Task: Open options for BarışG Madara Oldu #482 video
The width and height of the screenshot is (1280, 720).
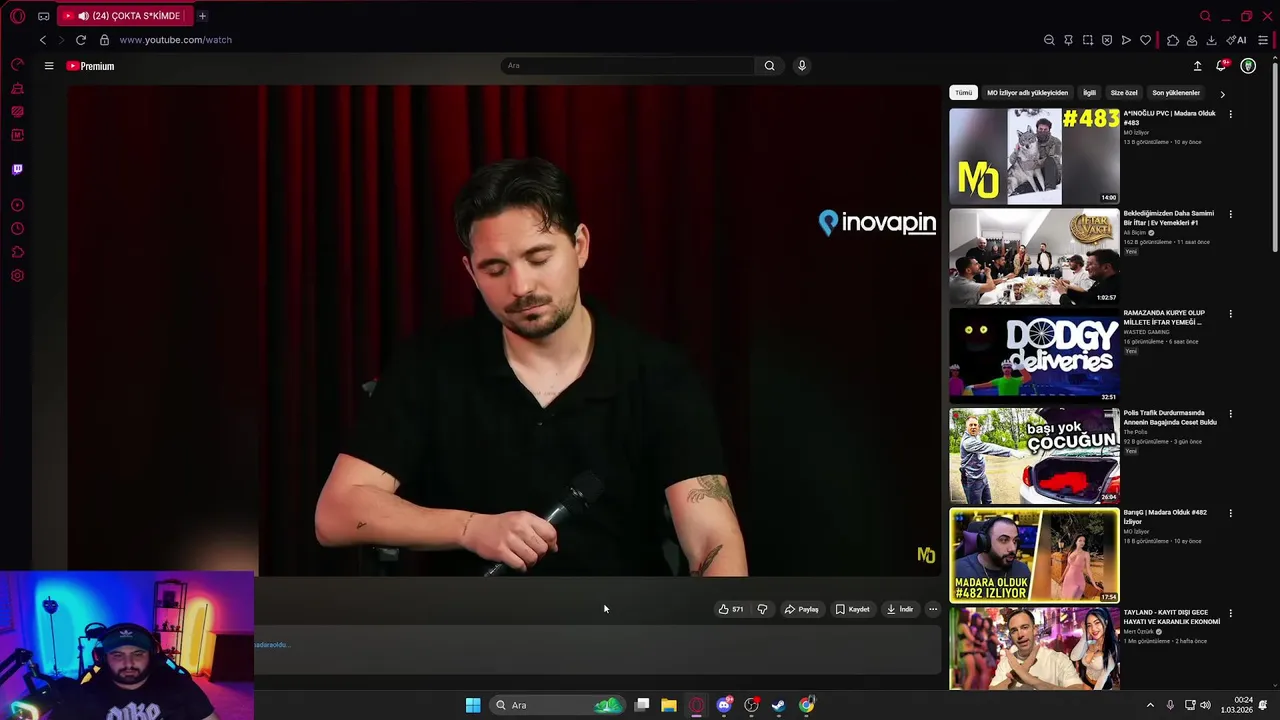Action: tap(1230, 513)
